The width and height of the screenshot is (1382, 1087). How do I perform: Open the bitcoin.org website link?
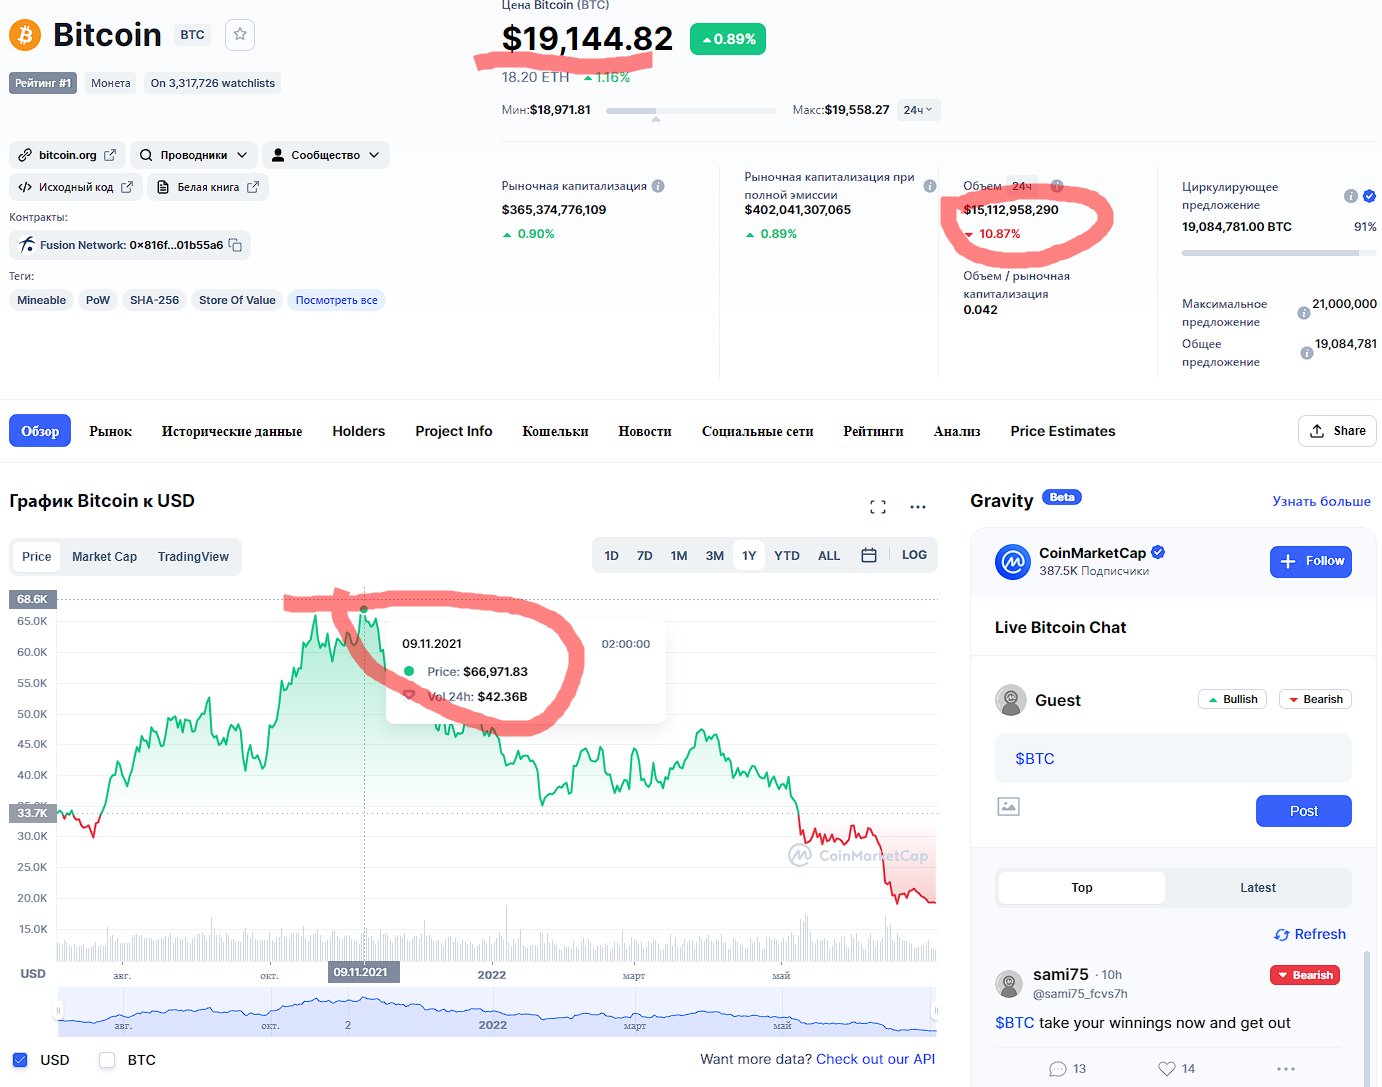point(67,155)
